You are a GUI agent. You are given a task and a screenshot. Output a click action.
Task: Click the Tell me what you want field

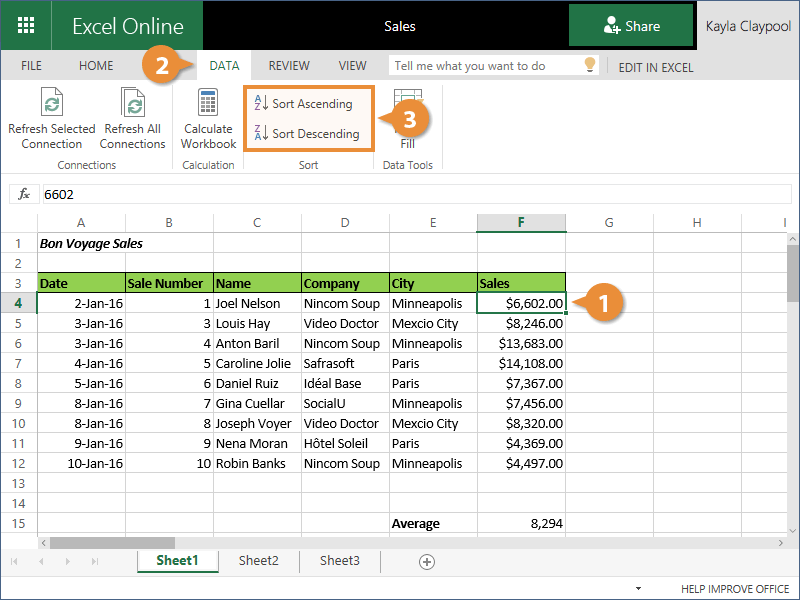(485, 66)
